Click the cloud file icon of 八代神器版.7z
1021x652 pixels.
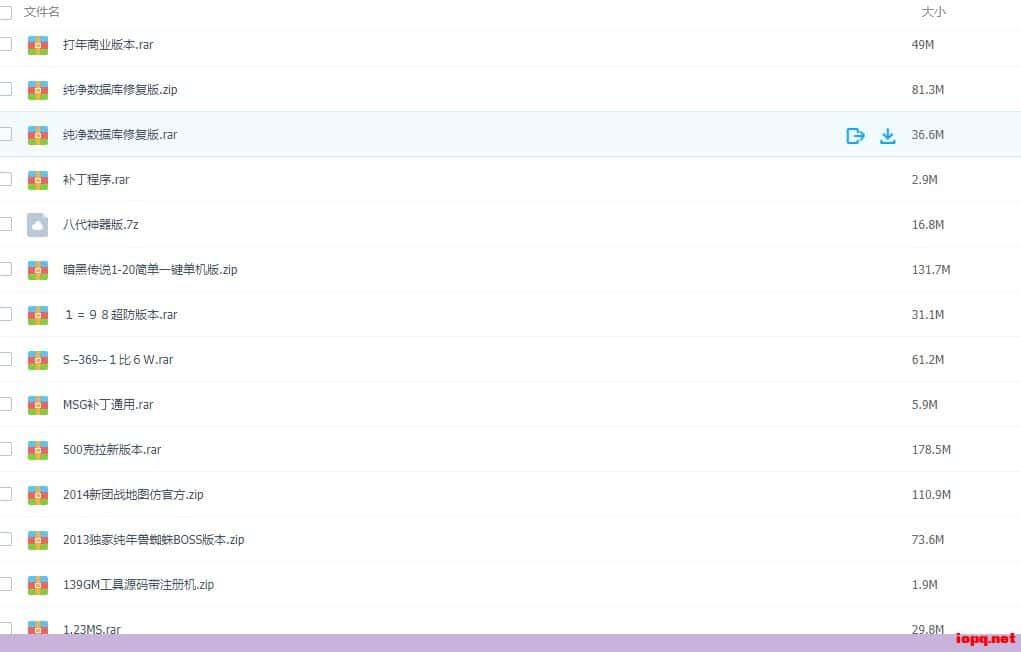(x=38, y=225)
